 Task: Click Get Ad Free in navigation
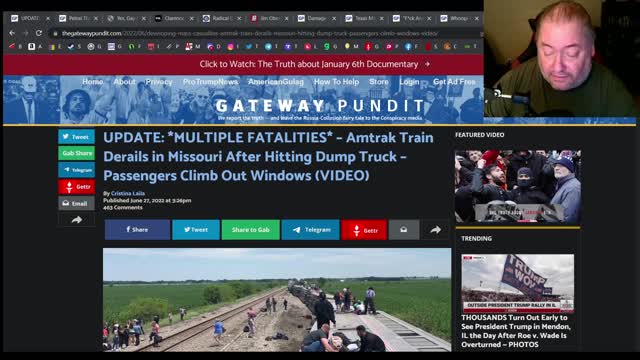pos(454,82)
